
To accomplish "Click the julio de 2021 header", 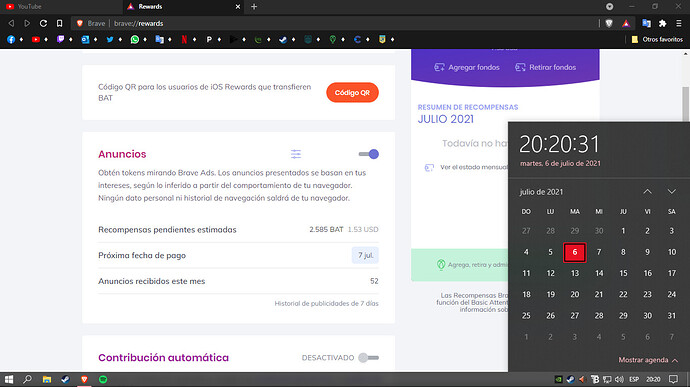I will (541, 192).
